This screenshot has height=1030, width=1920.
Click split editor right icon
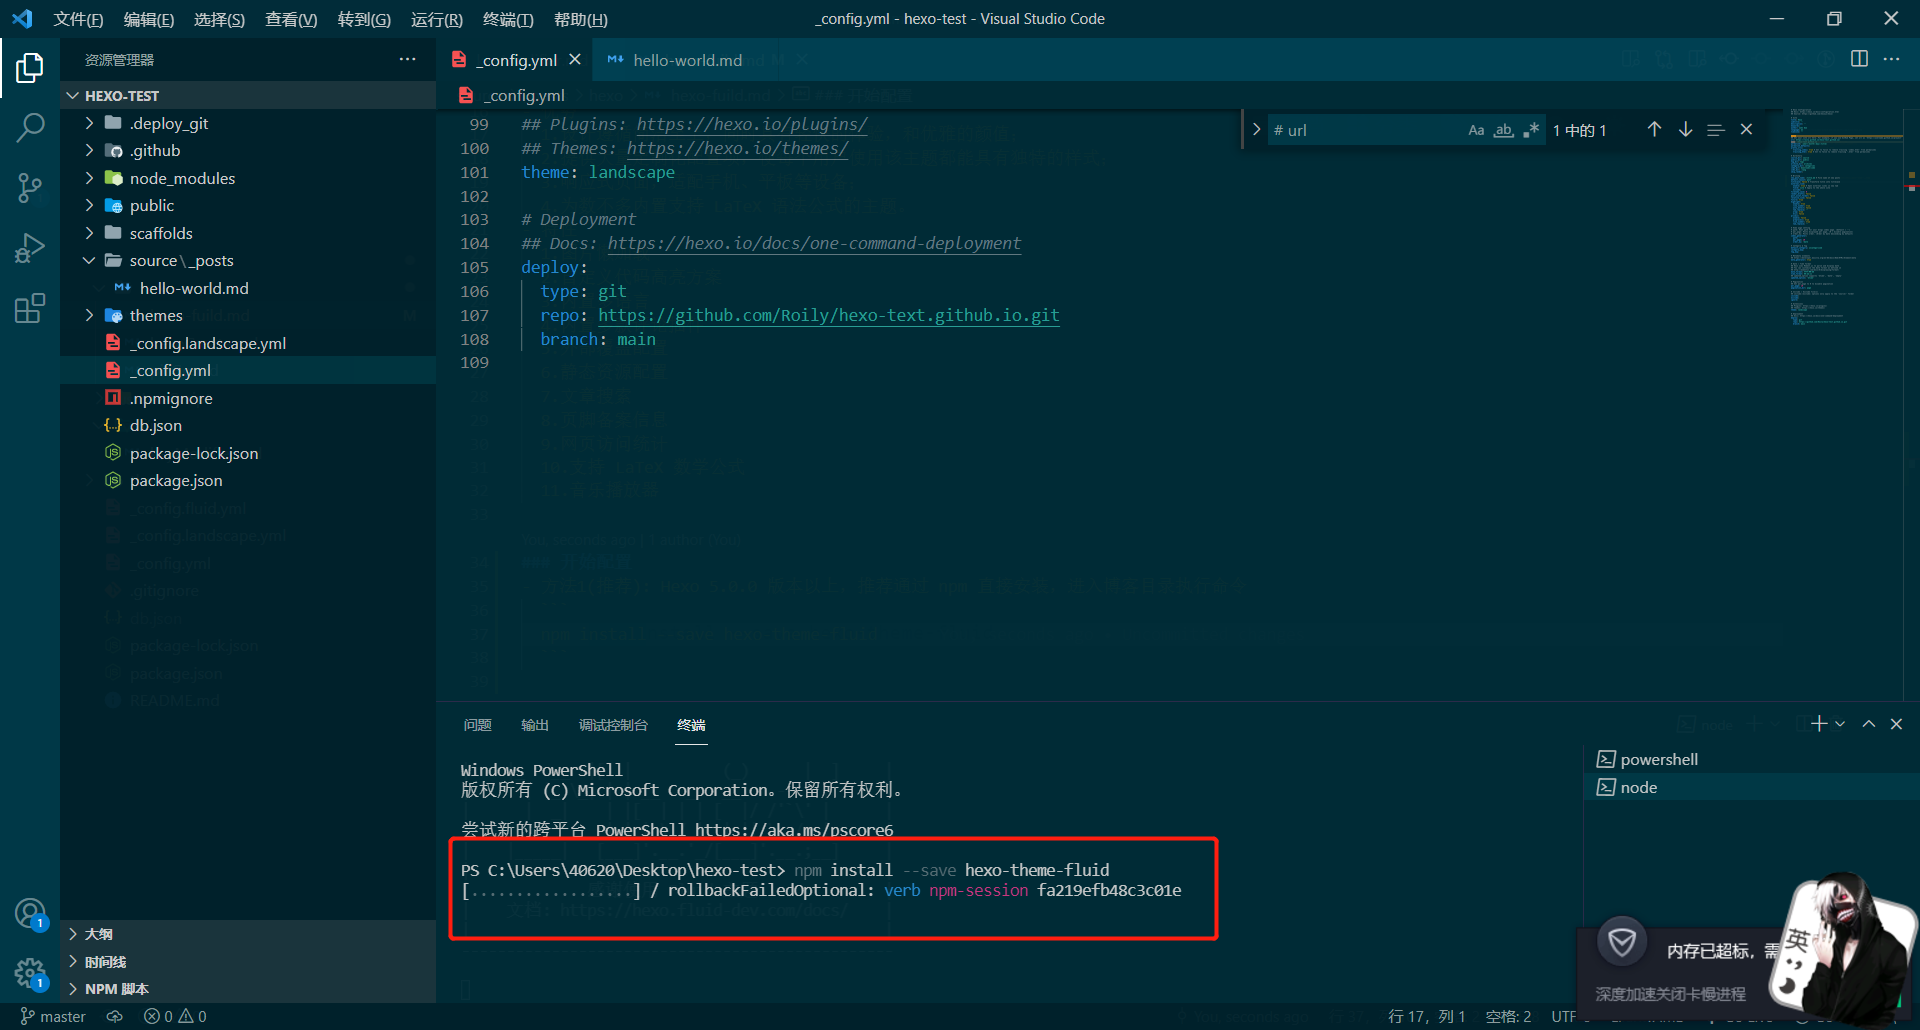1859,59
